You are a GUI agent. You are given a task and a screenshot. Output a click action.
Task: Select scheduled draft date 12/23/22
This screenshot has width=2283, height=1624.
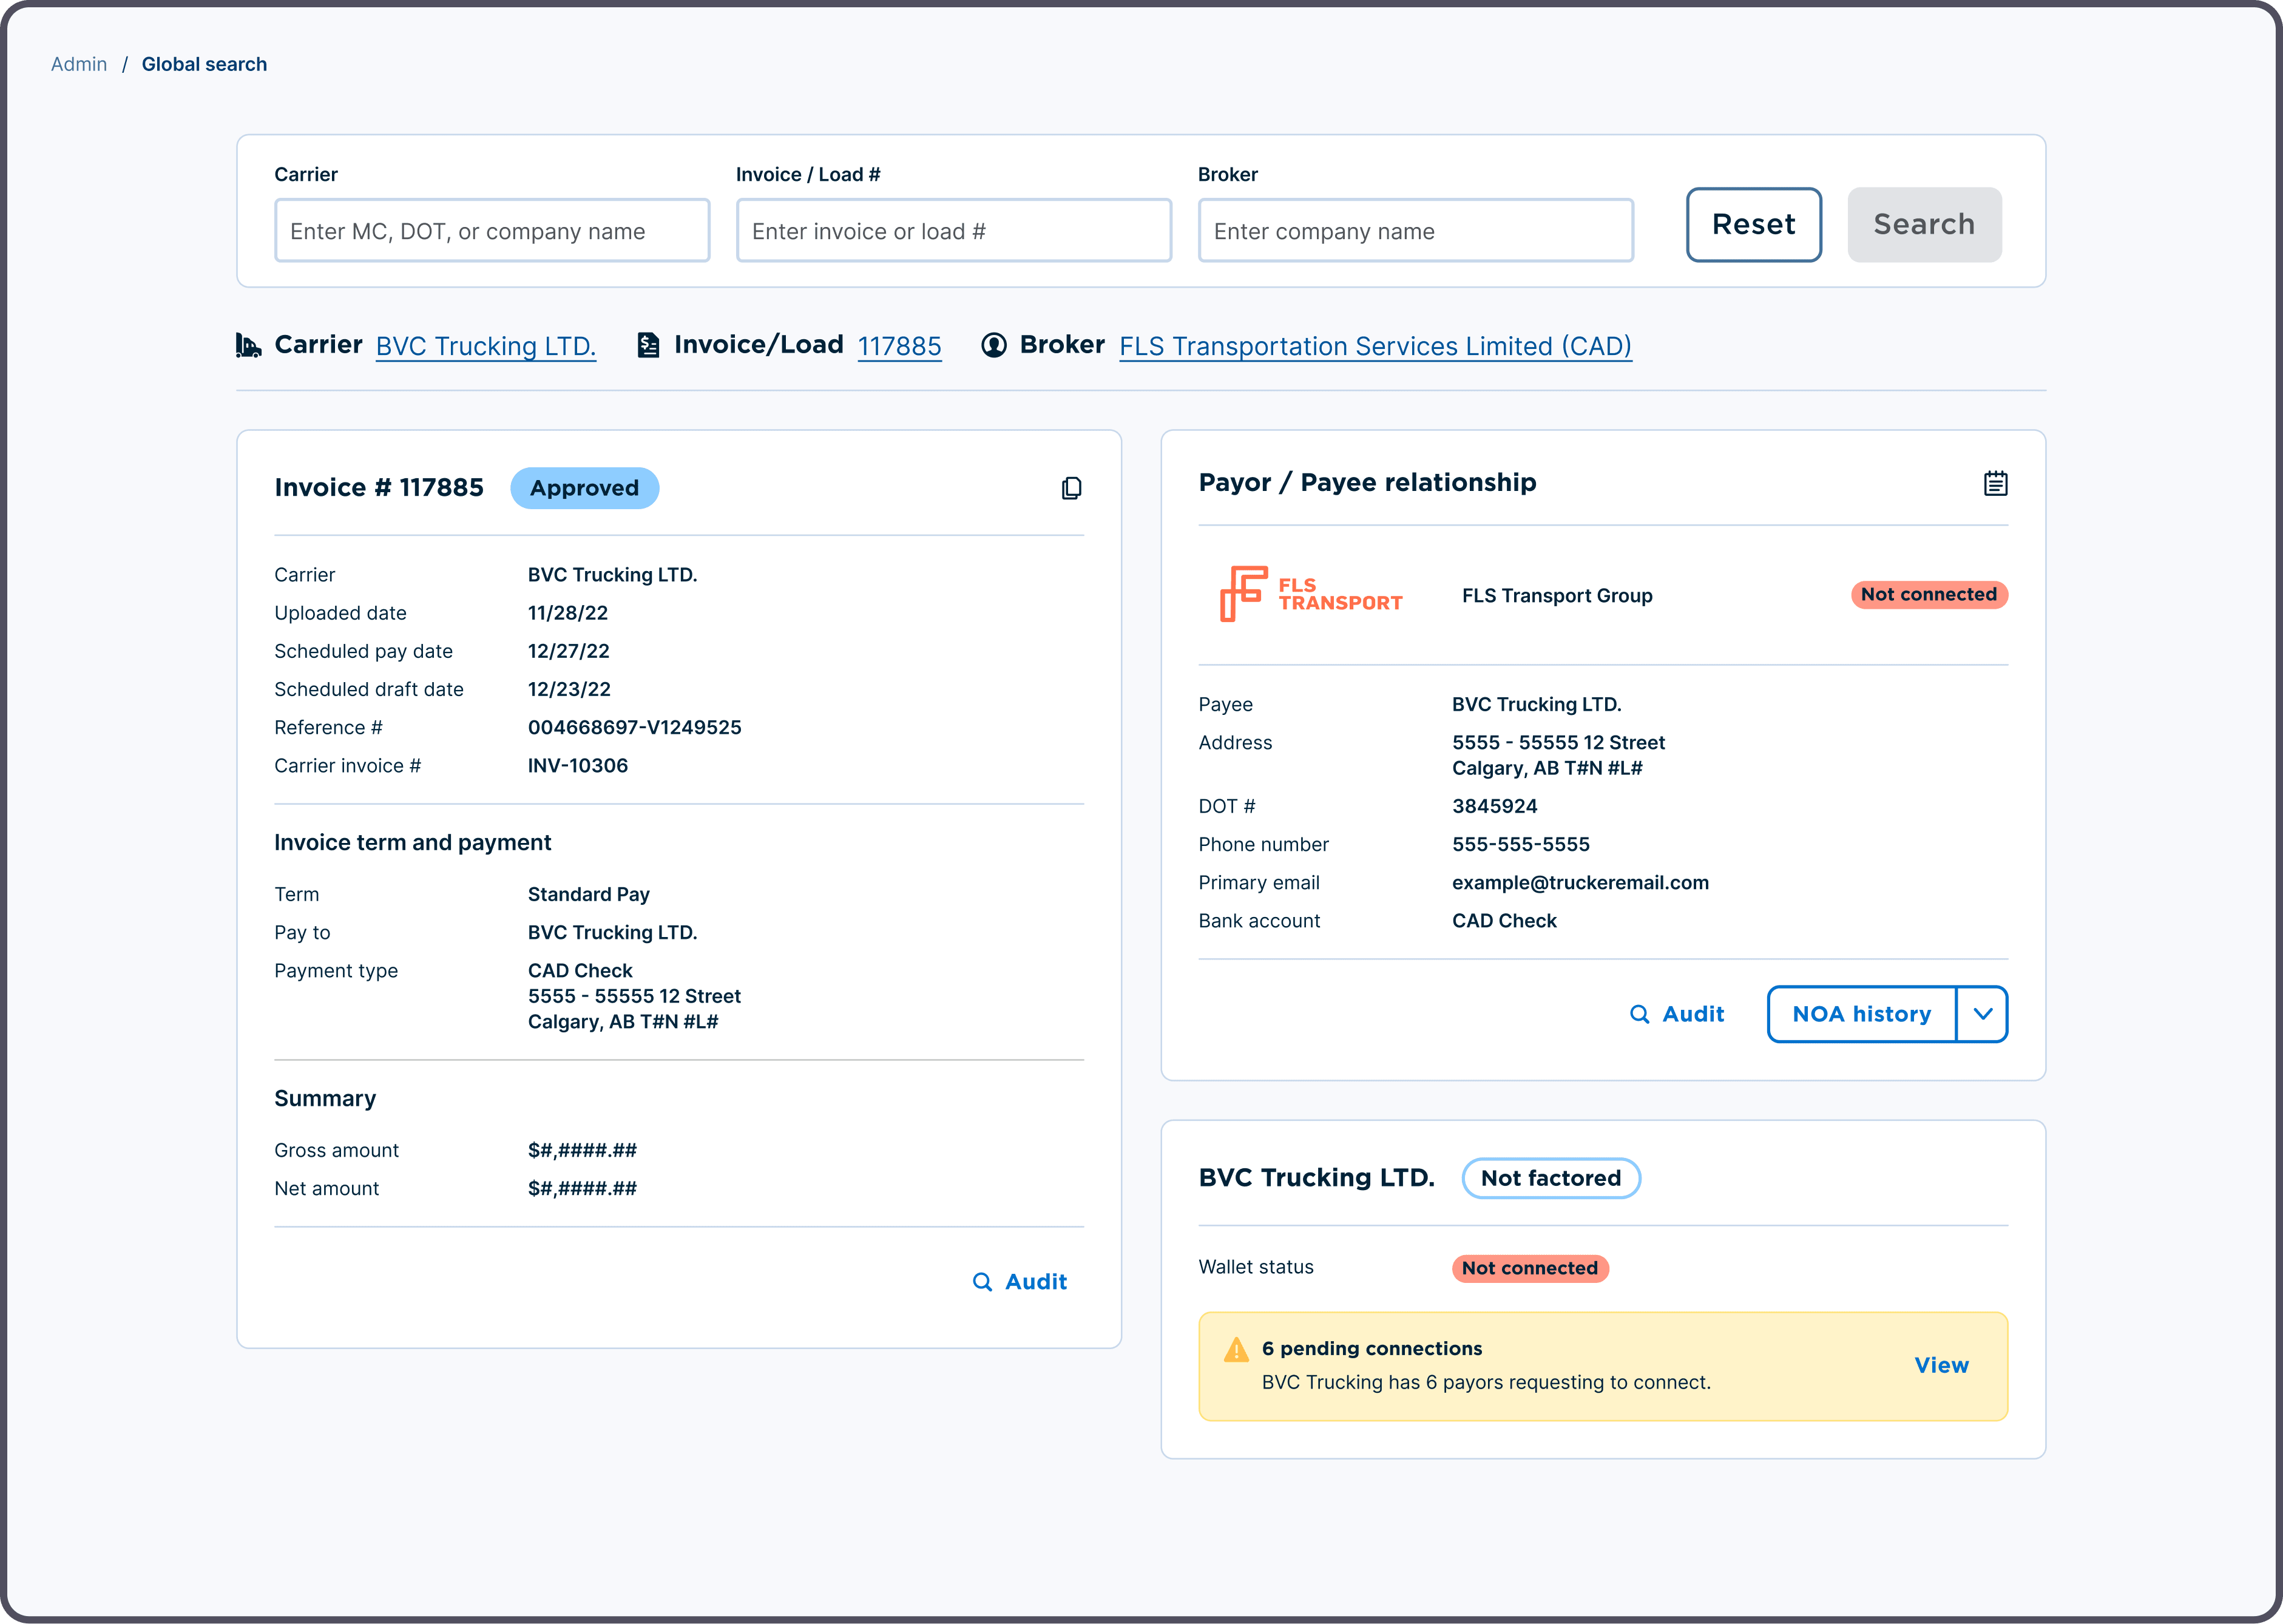pos(569,690)
